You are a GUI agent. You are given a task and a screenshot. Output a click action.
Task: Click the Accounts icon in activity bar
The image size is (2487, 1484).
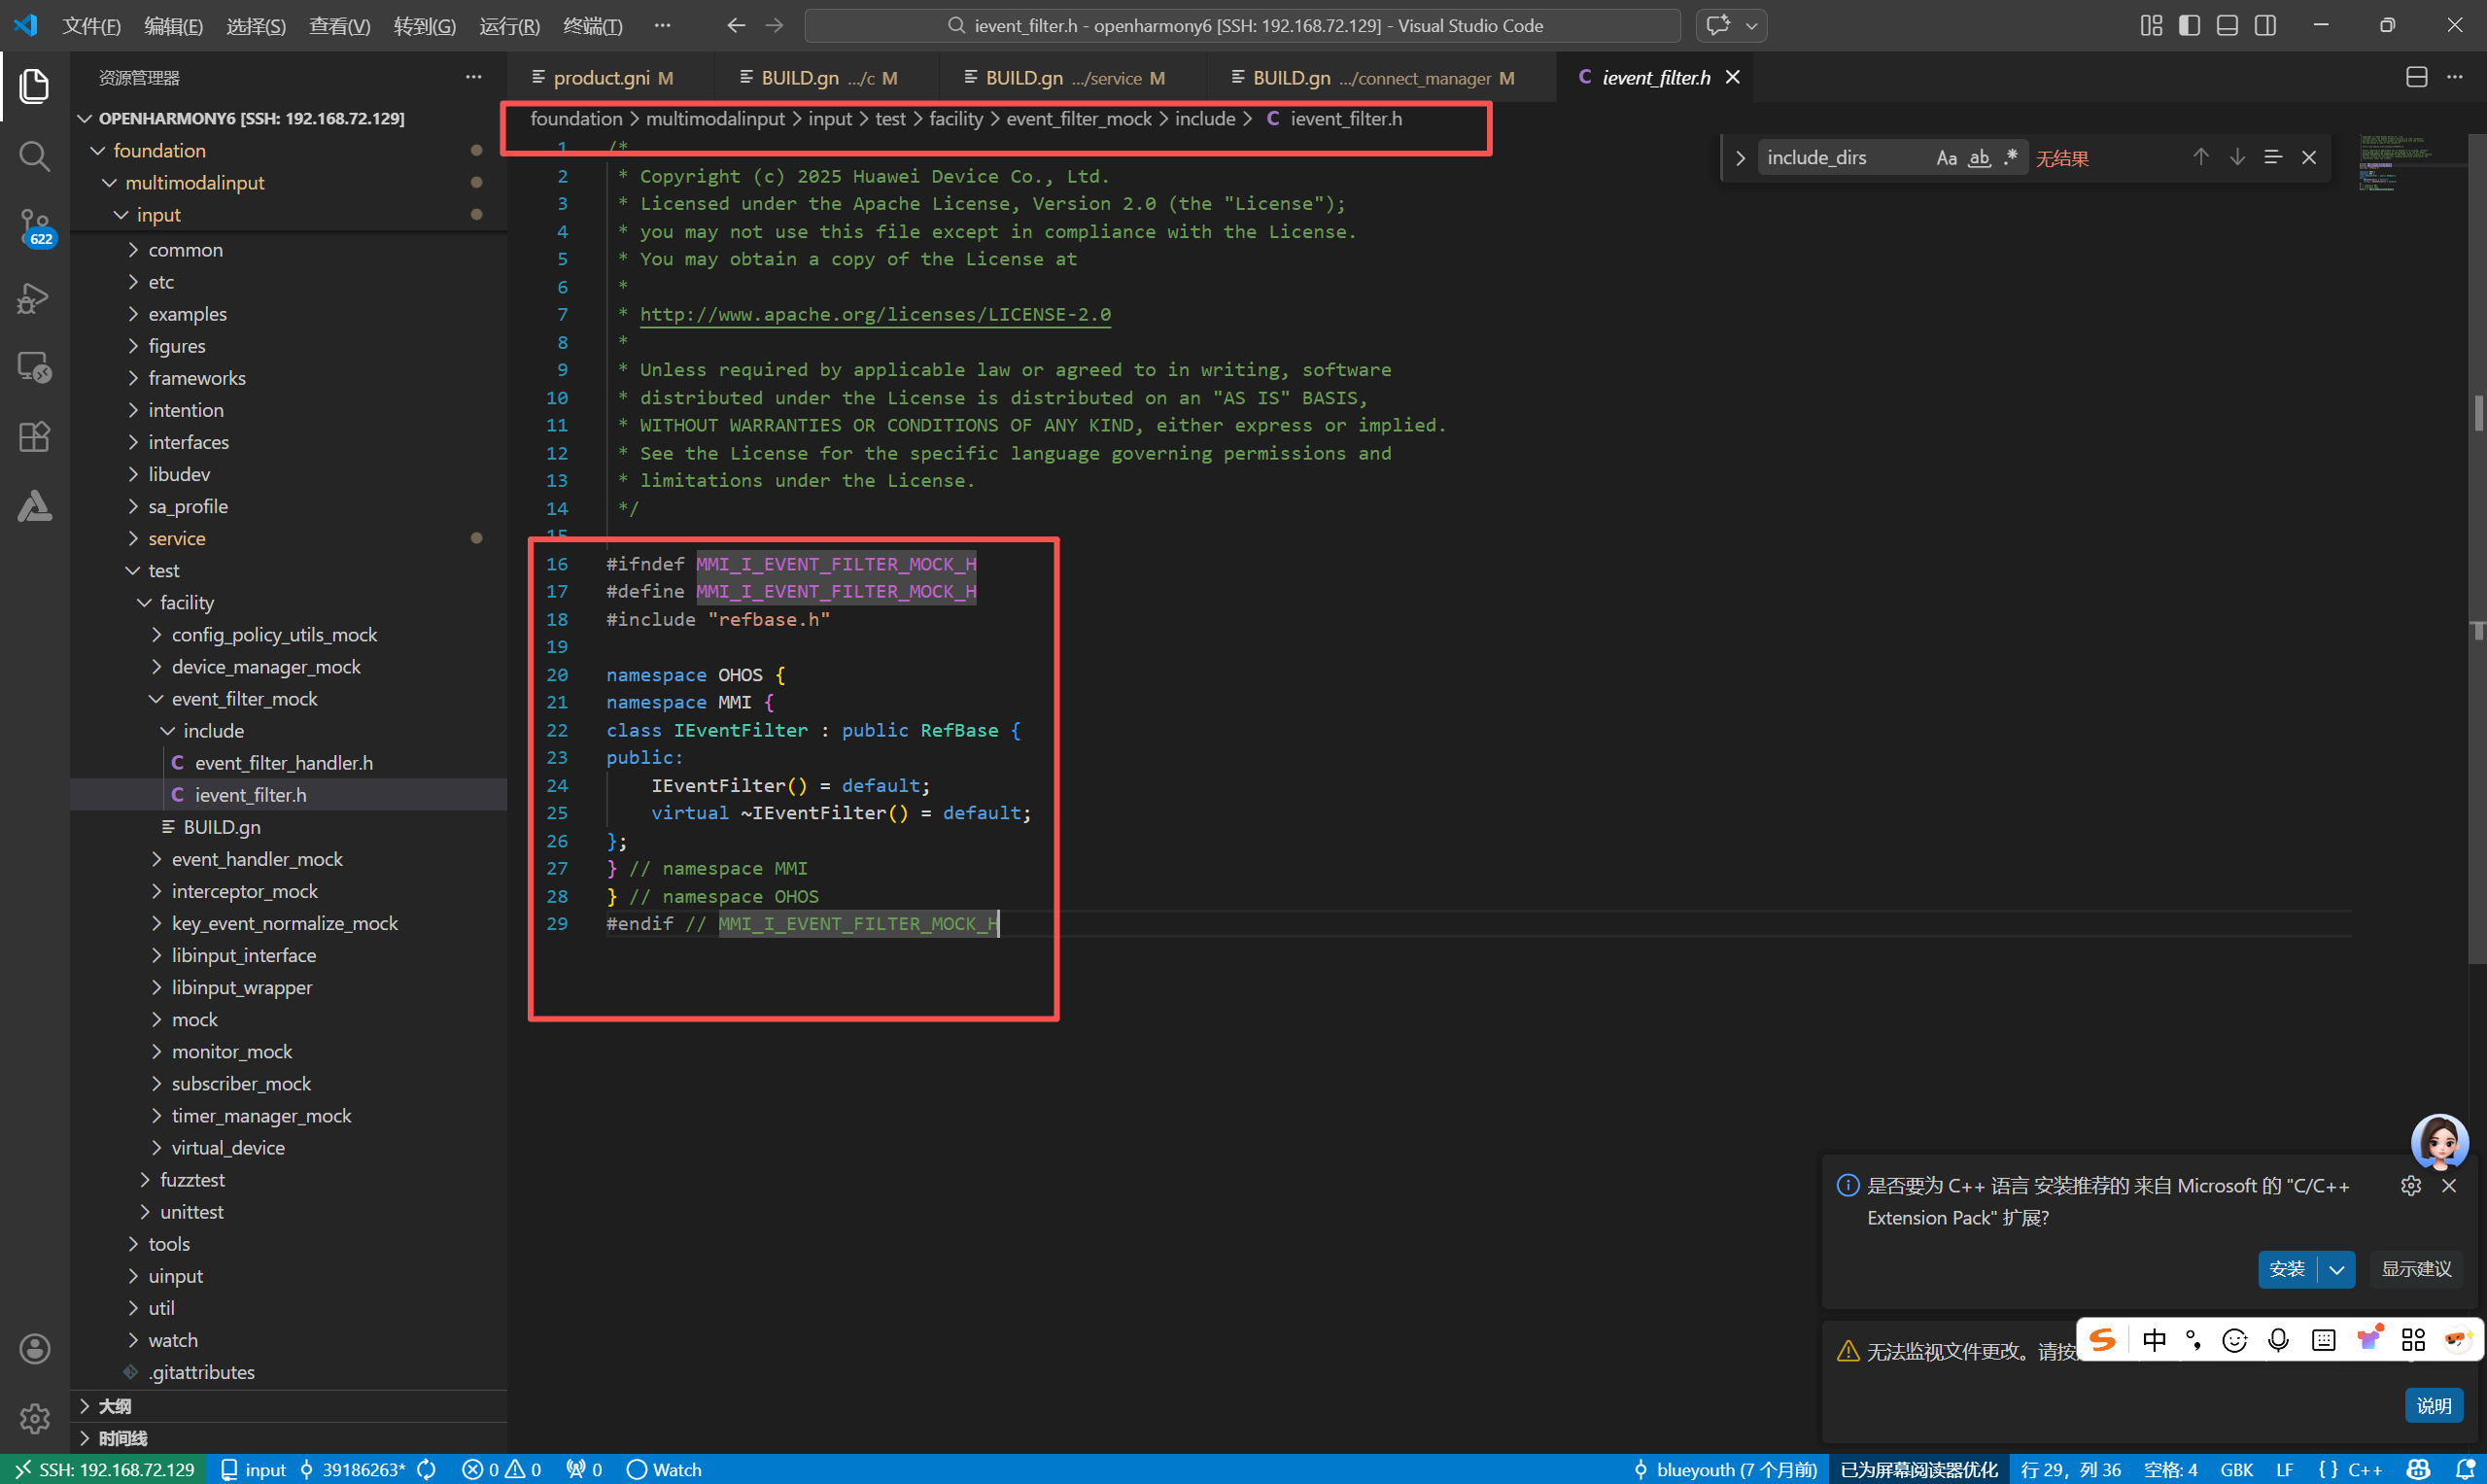(34, 1348)
